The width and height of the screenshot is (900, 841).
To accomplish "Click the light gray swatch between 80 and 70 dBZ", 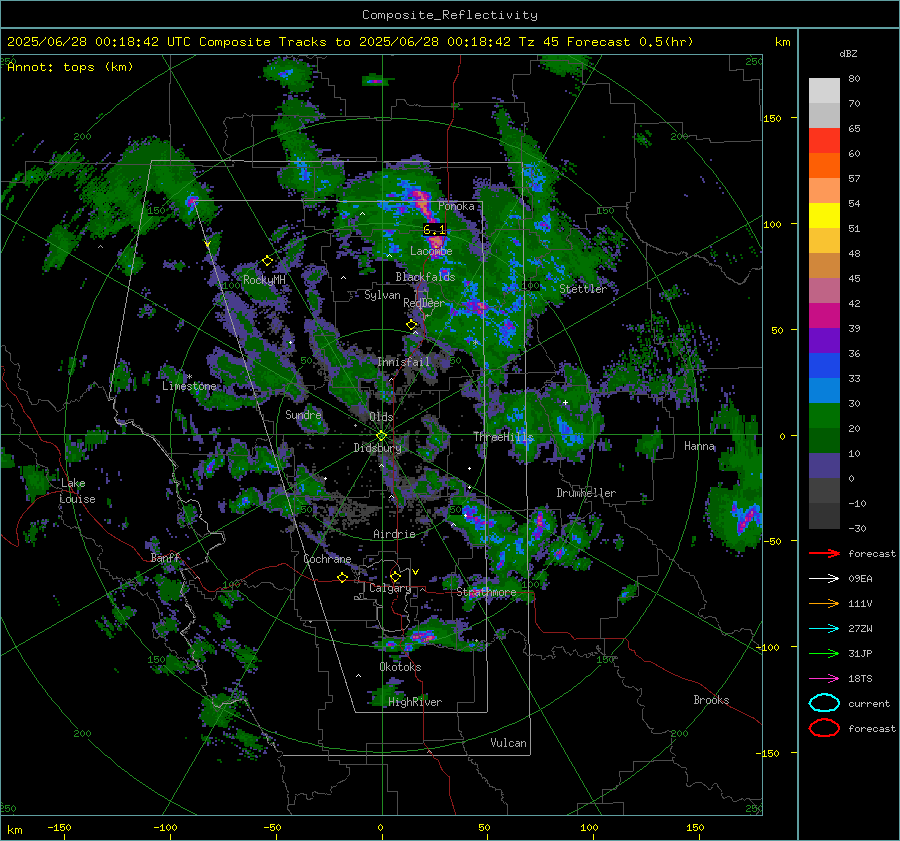I will (x=824, y=91).
